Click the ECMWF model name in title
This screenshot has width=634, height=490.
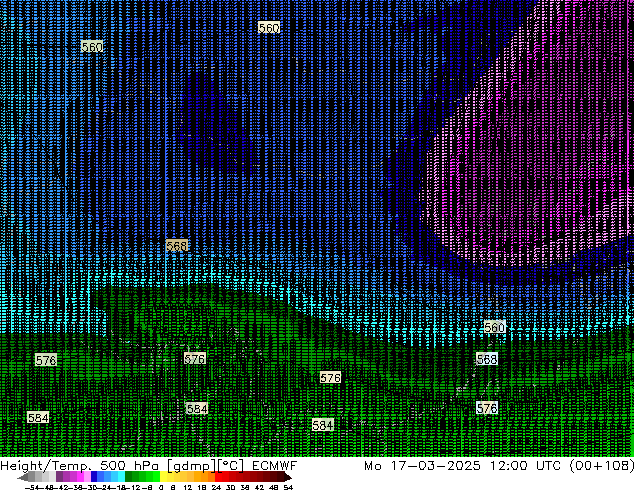coord(275,466)
